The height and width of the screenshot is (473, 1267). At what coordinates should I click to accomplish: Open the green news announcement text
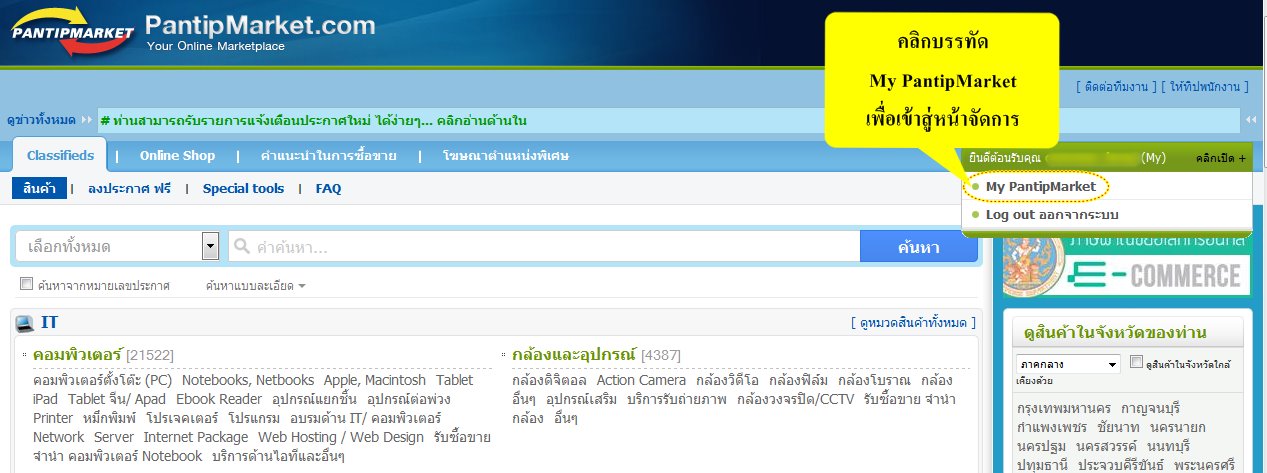[x=314, y=121]
